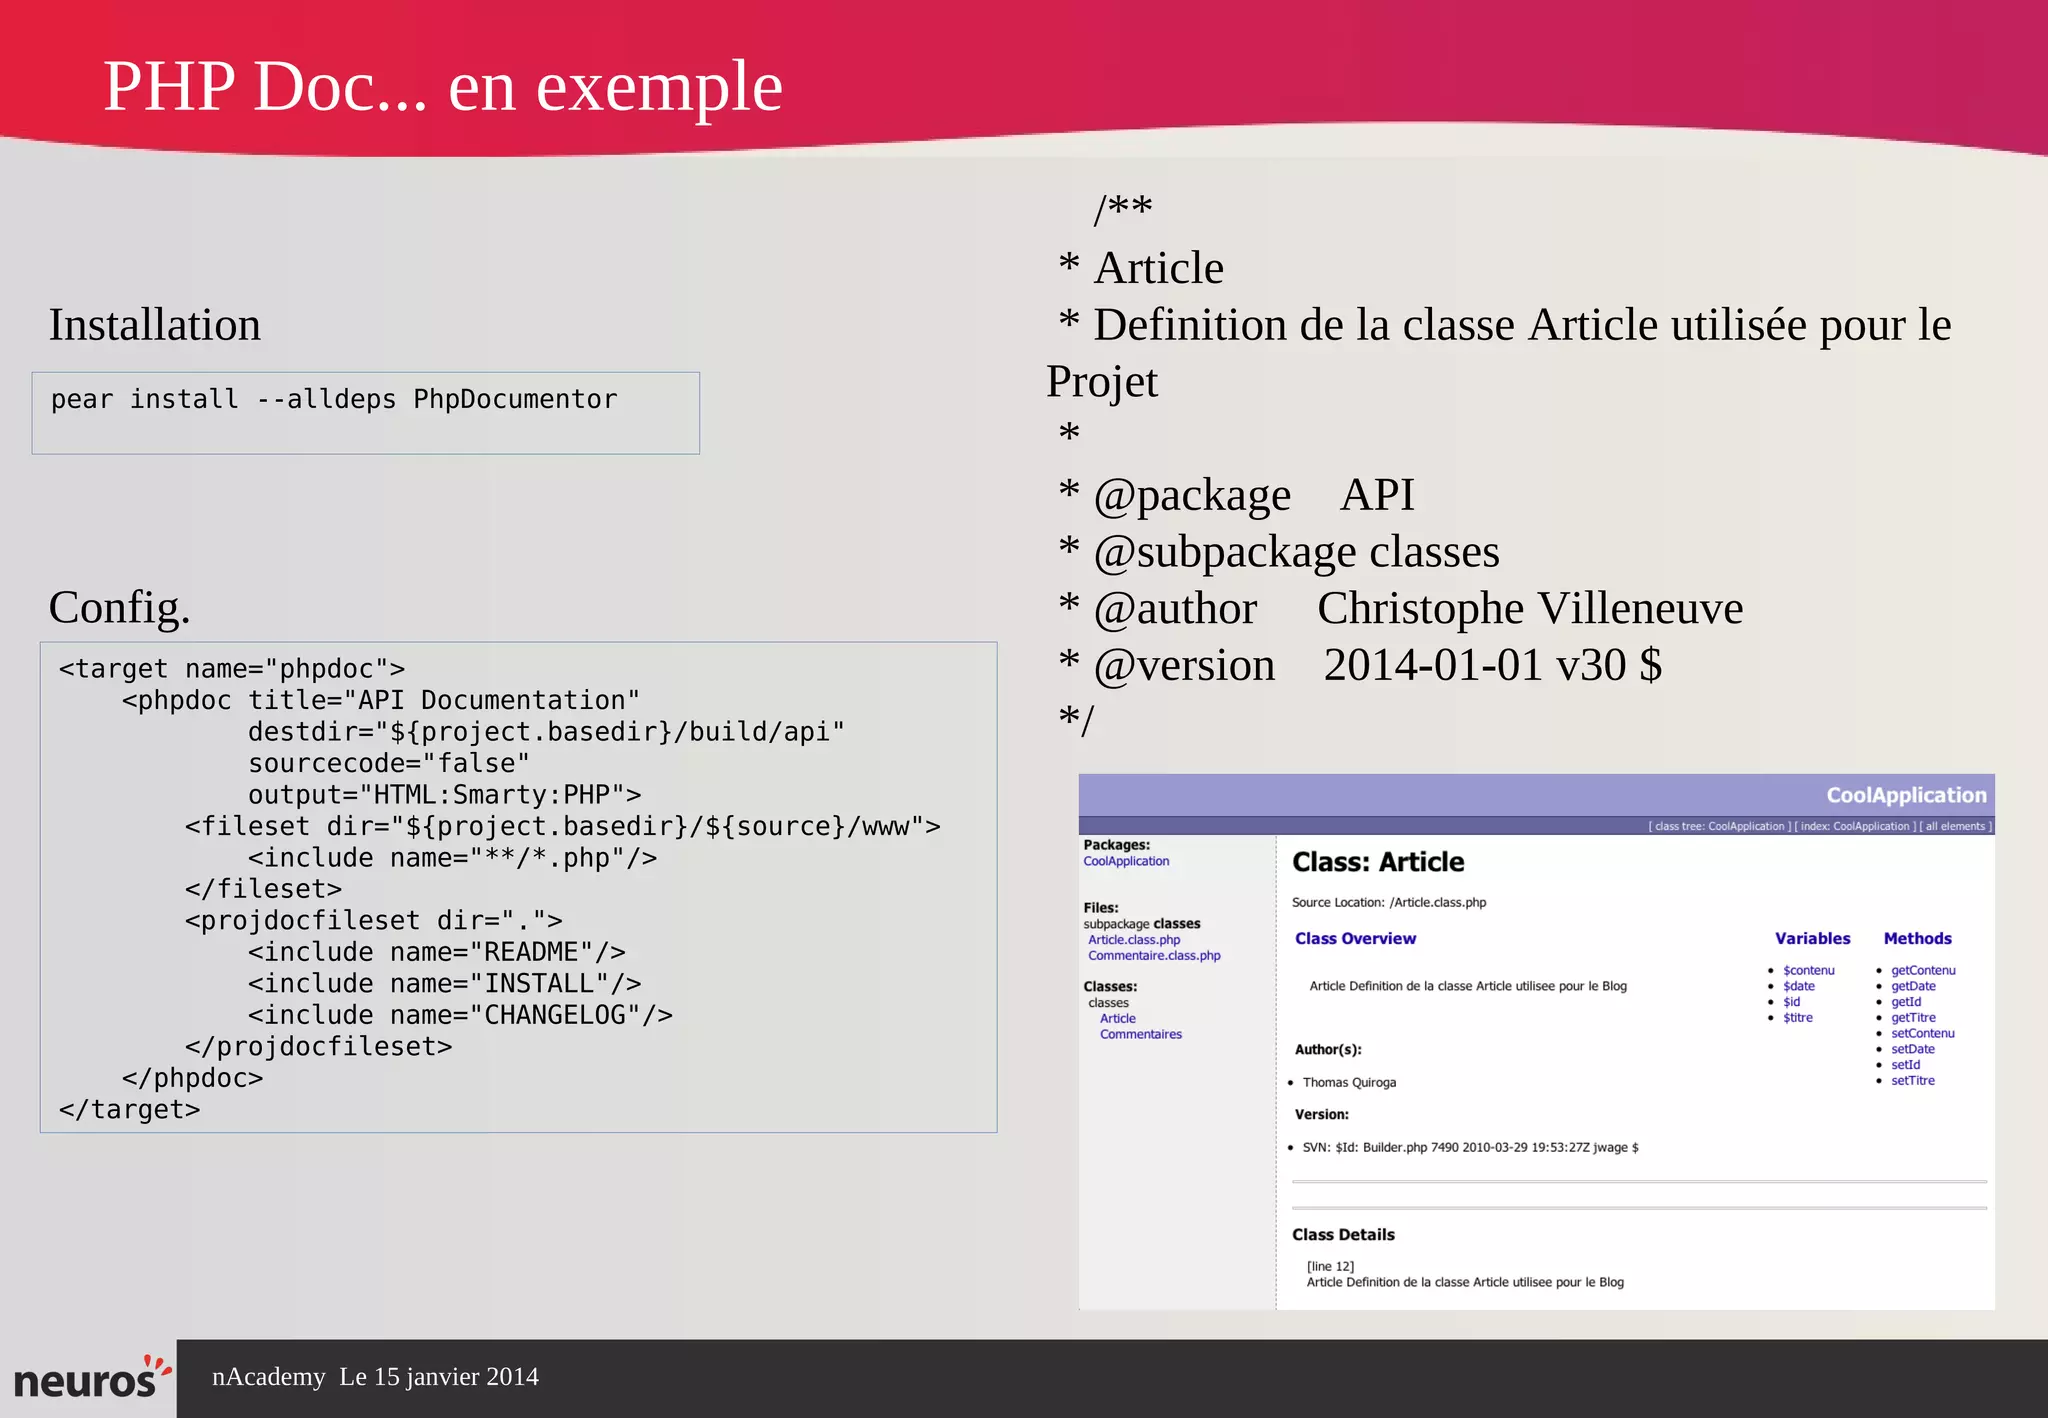Click the 'Installation' heading
2048x1418 pixels.
pyautogui.click(x=155, y=325)
